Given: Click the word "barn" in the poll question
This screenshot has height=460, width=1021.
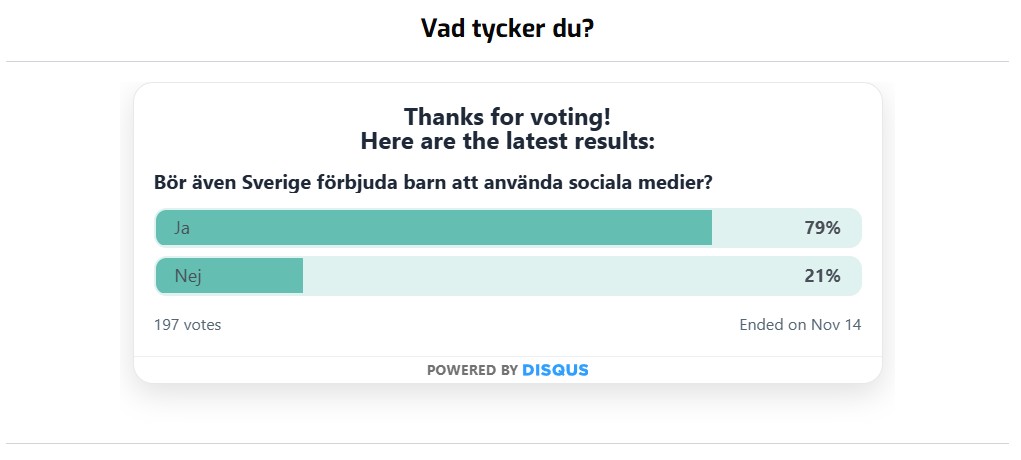Looking at the screenshot, I should (431, 183).
